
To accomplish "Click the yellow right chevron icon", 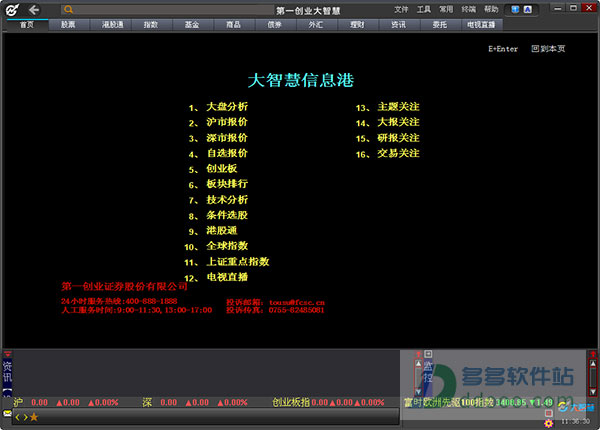I will [x=25, y=417].
